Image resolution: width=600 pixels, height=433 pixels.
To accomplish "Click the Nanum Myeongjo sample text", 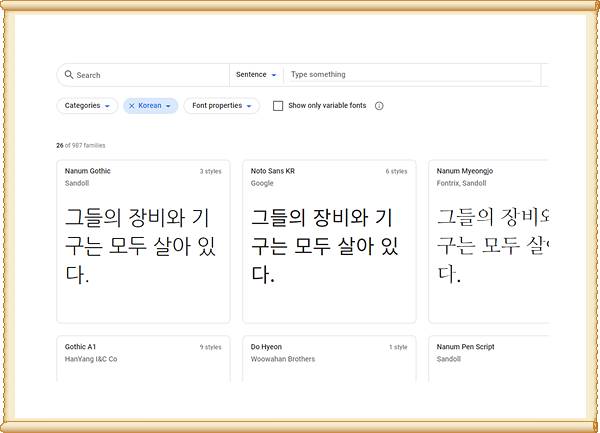I will point(493,246).
